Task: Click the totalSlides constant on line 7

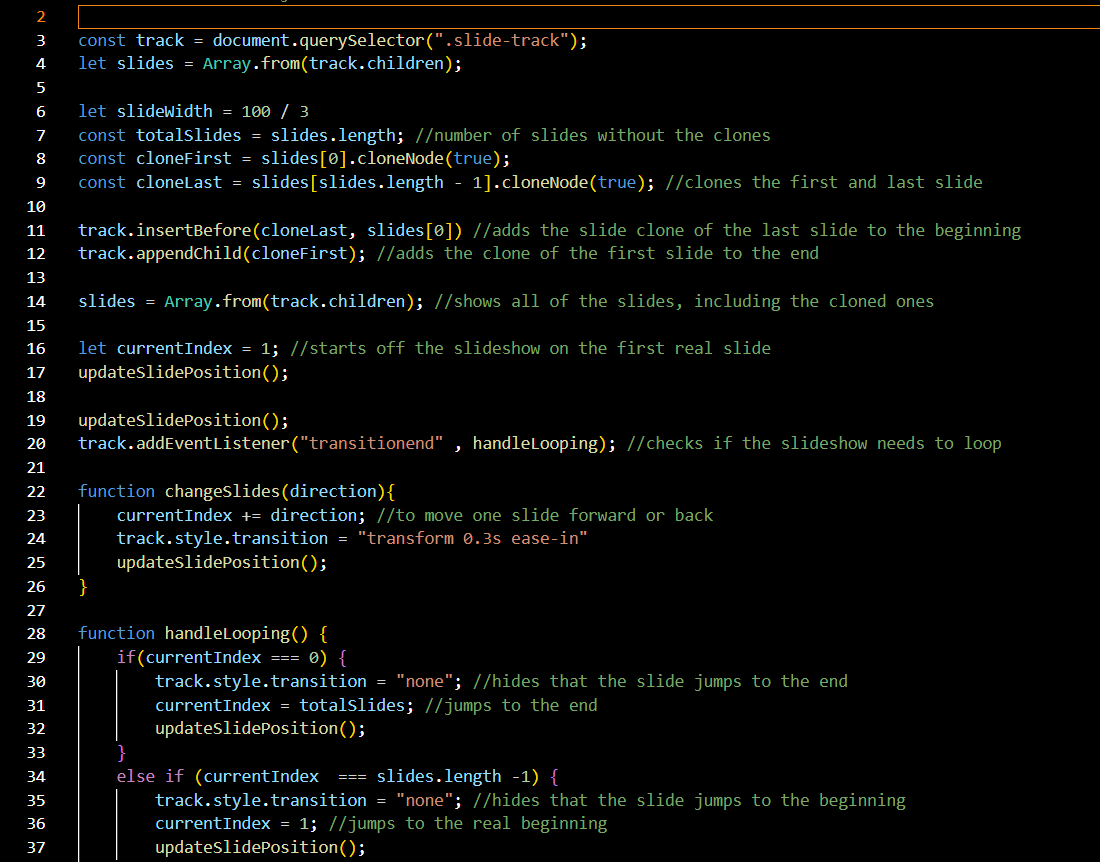Action: click(x=188, y=135)
